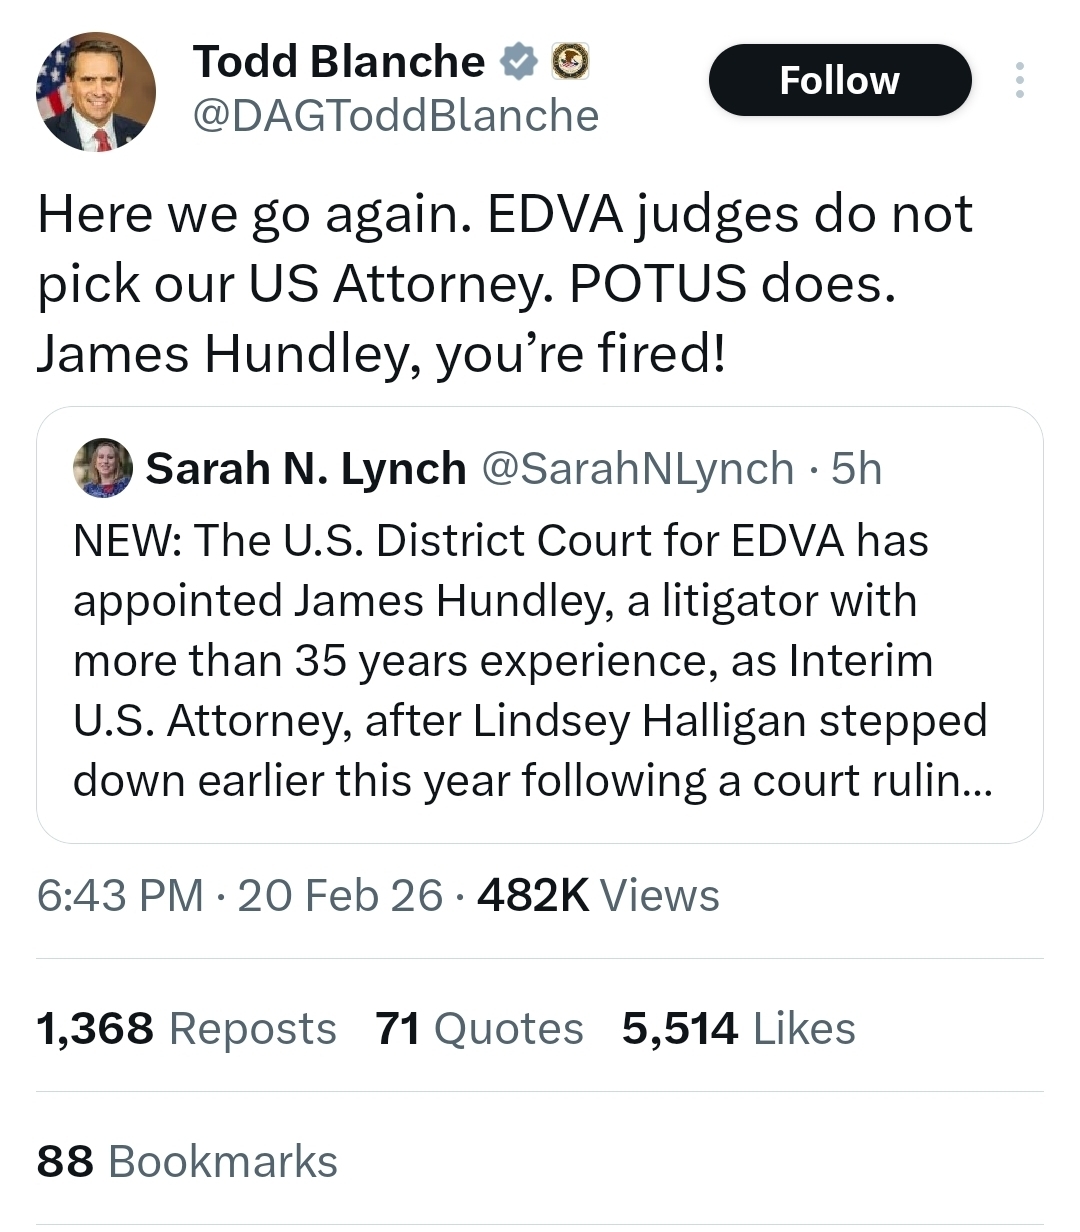View the 482K Views analytics

point(598,895)
